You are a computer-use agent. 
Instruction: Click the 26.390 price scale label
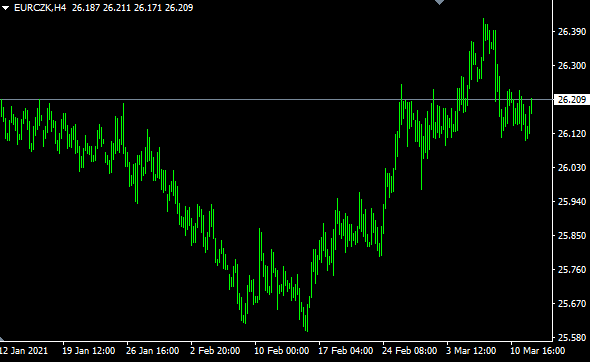click(x=572, y=32)
